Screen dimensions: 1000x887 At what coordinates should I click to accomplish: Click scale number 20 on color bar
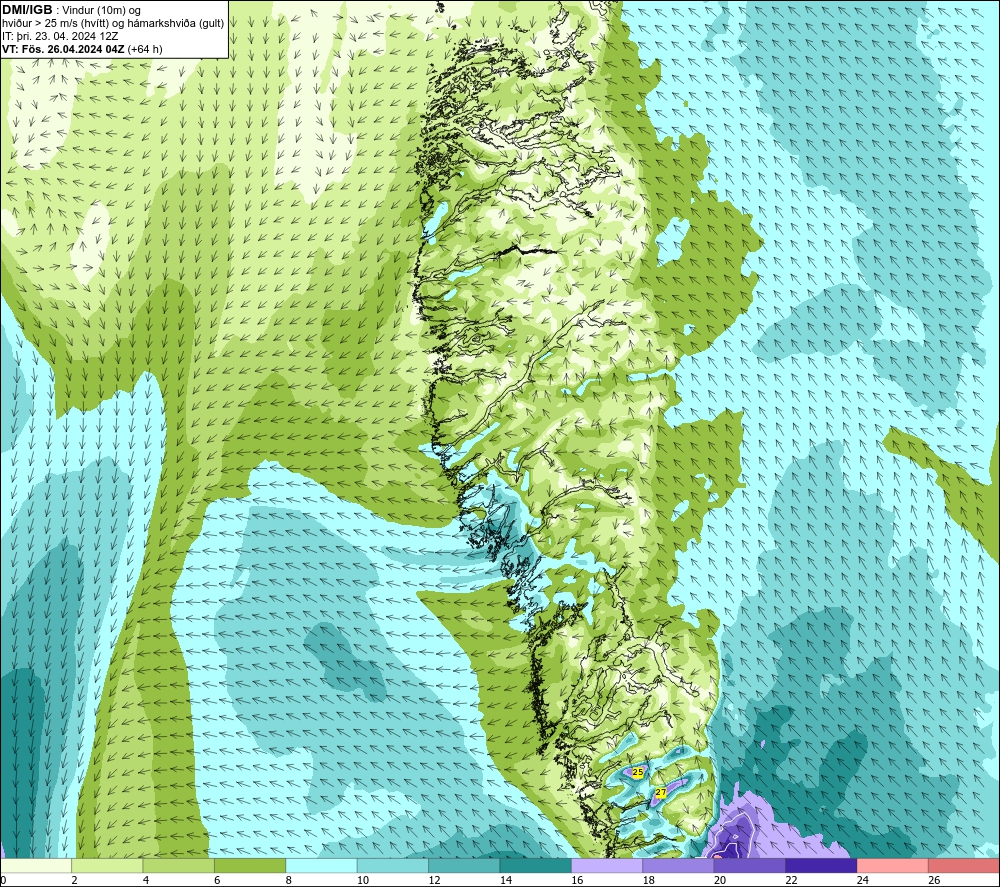(x=720, y=880)
